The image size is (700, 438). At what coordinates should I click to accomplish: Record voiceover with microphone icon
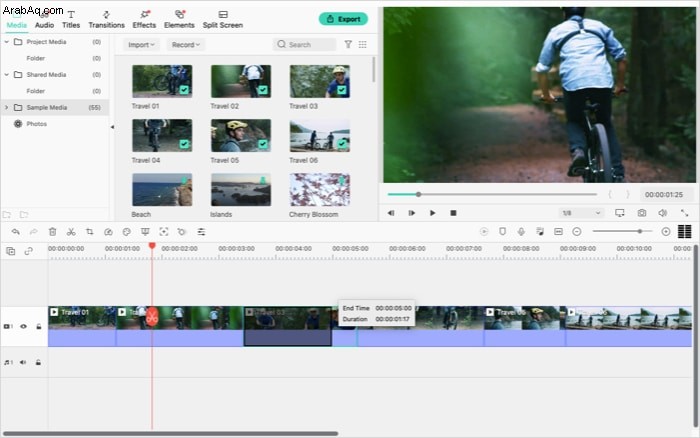tap(521, 231)
